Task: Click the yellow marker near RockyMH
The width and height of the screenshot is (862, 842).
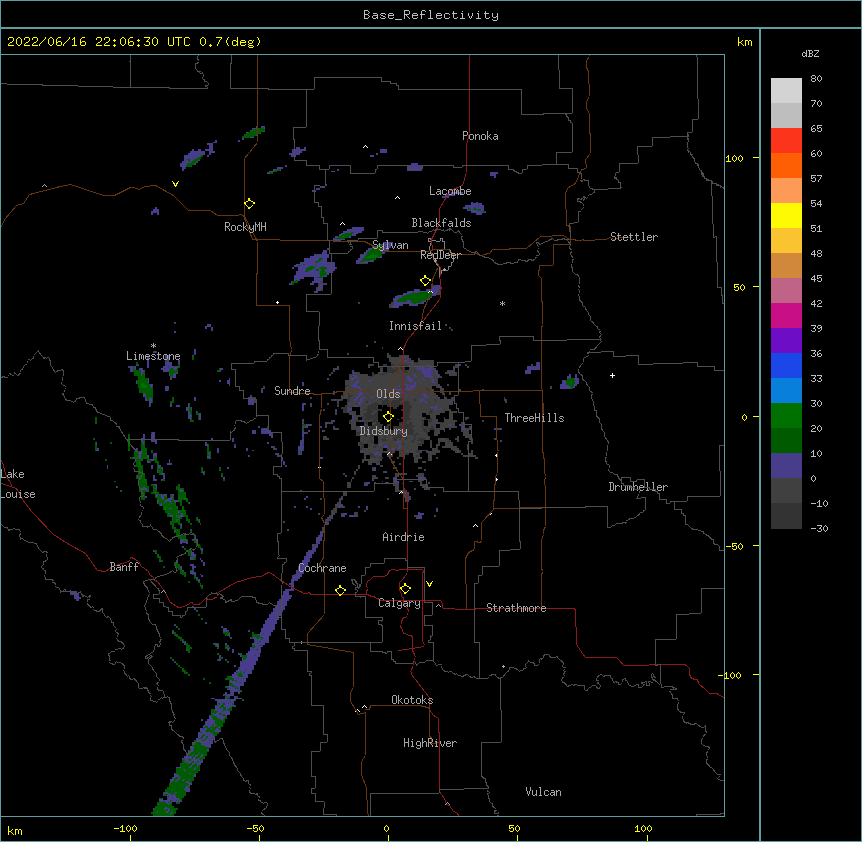Action: click(x=250, y=204)
